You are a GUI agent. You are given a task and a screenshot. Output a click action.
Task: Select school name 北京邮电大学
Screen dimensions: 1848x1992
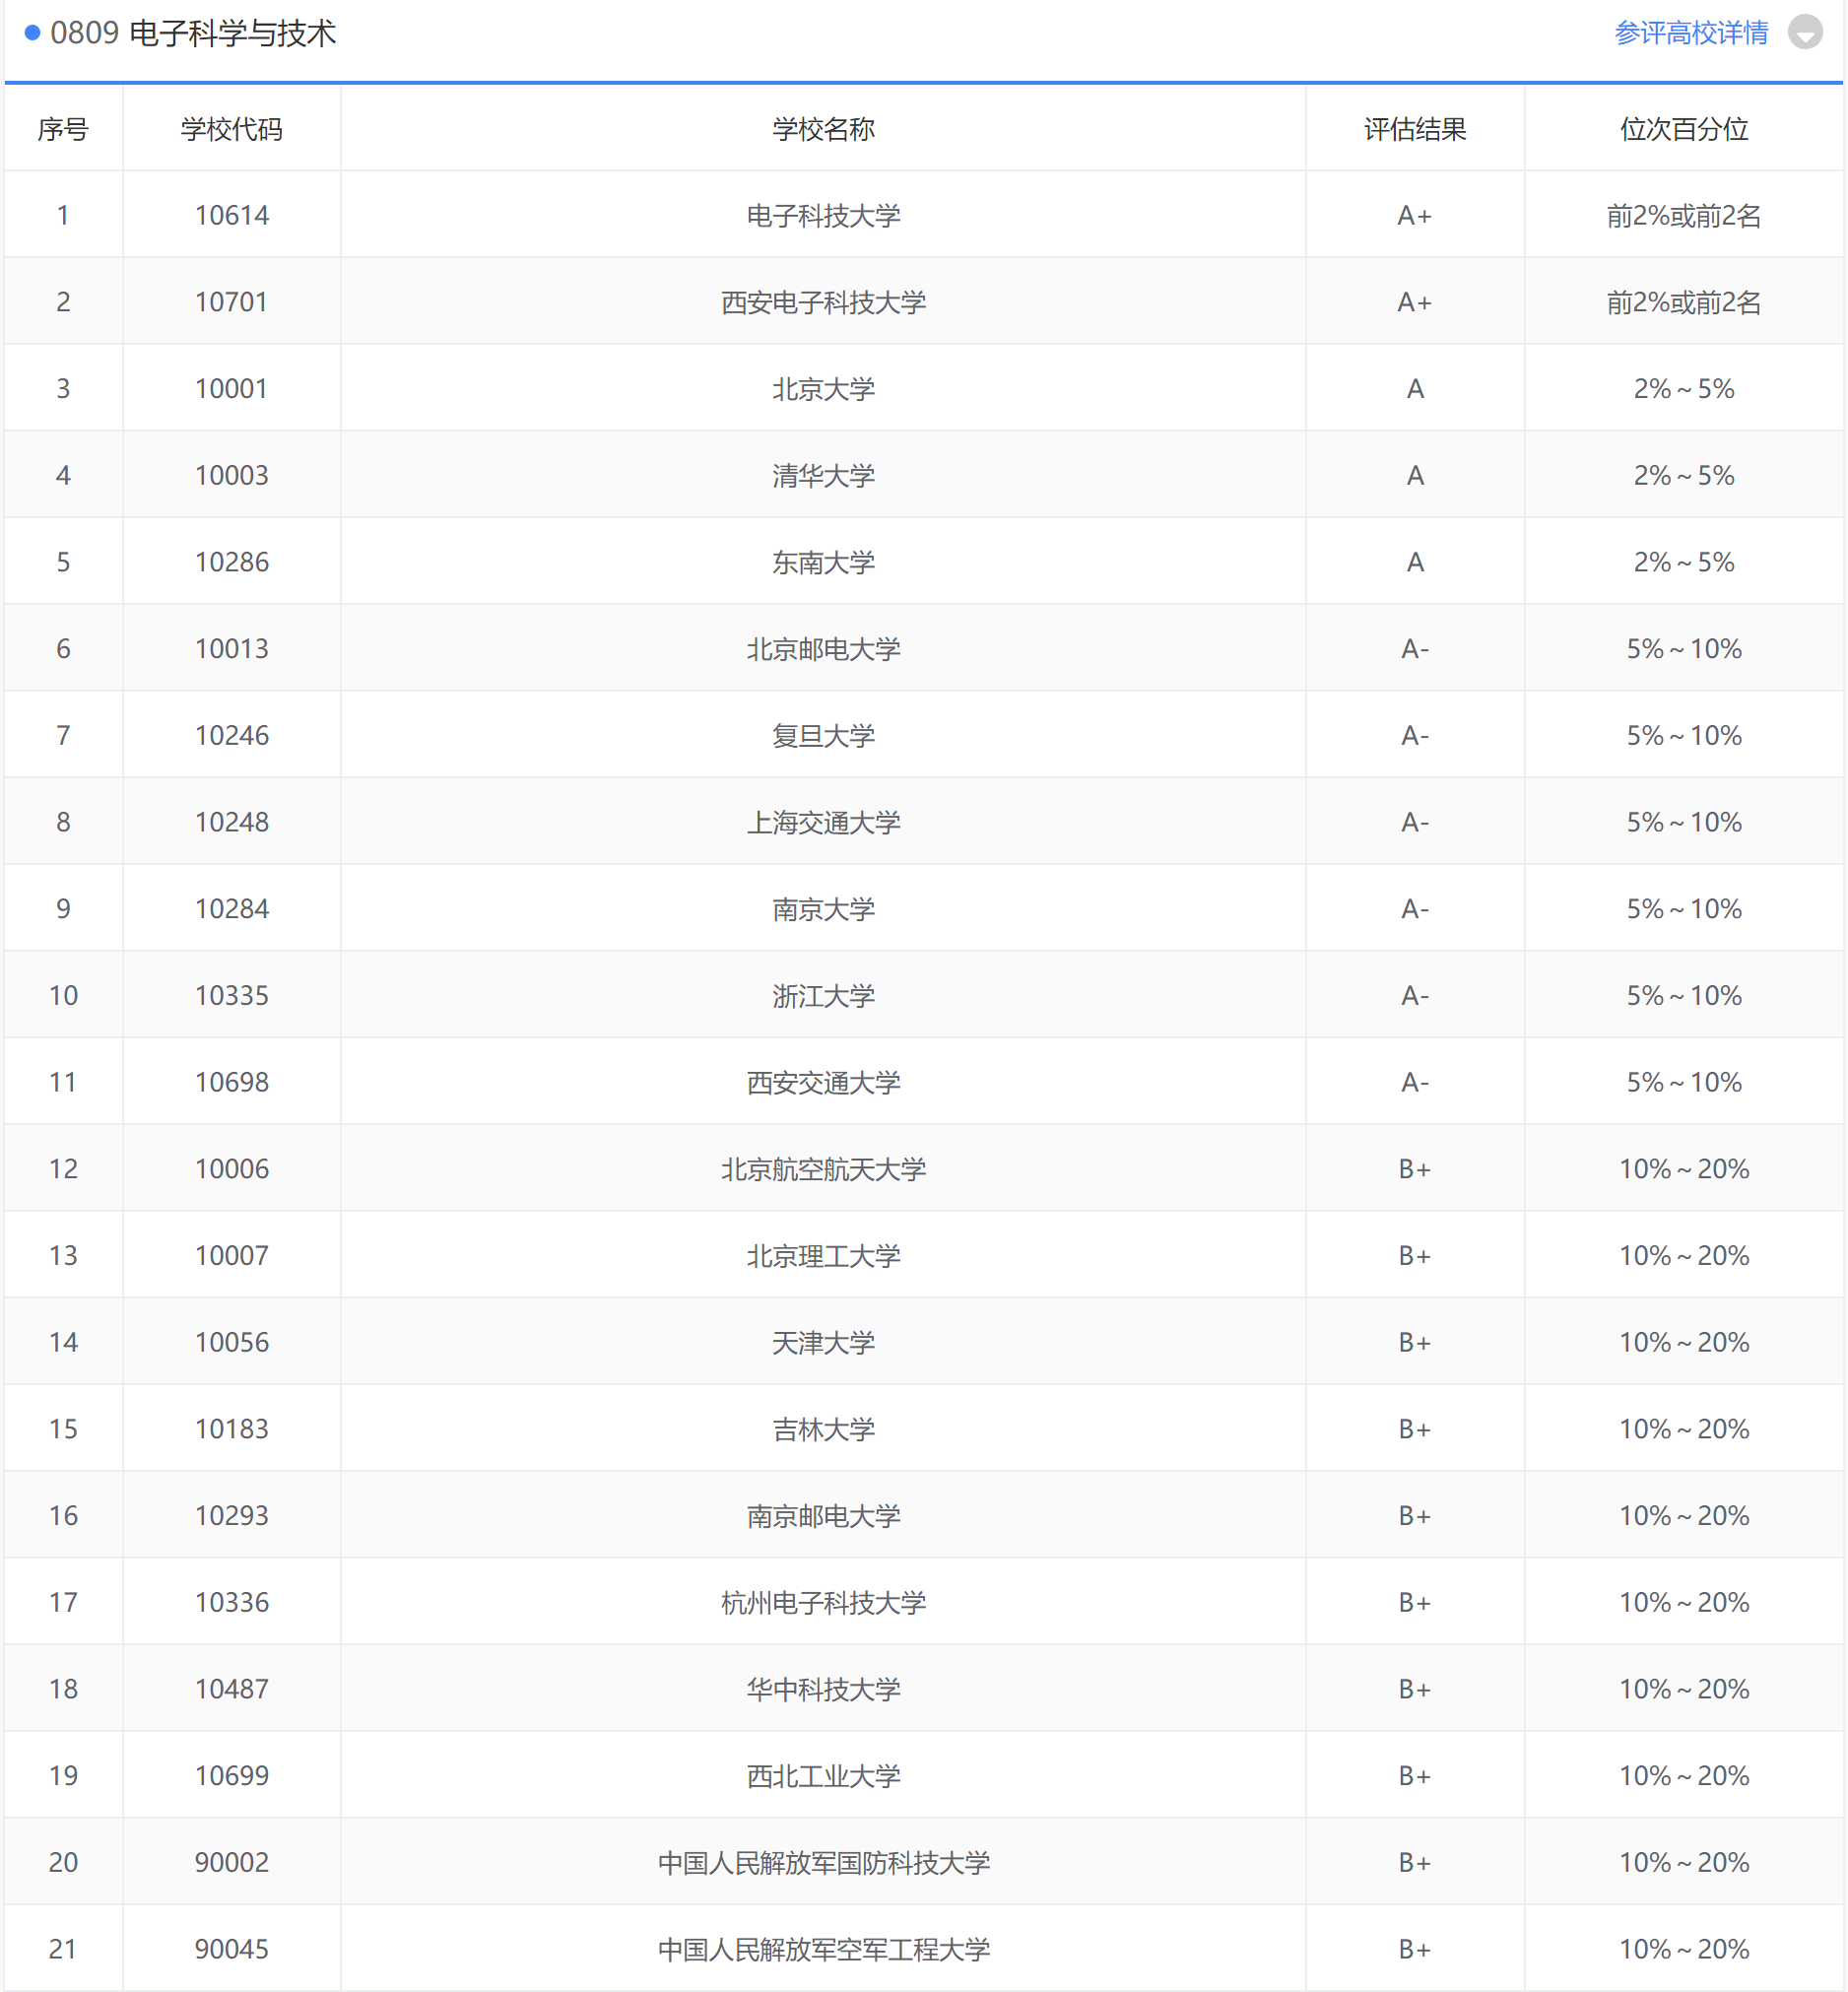[823, 649]
